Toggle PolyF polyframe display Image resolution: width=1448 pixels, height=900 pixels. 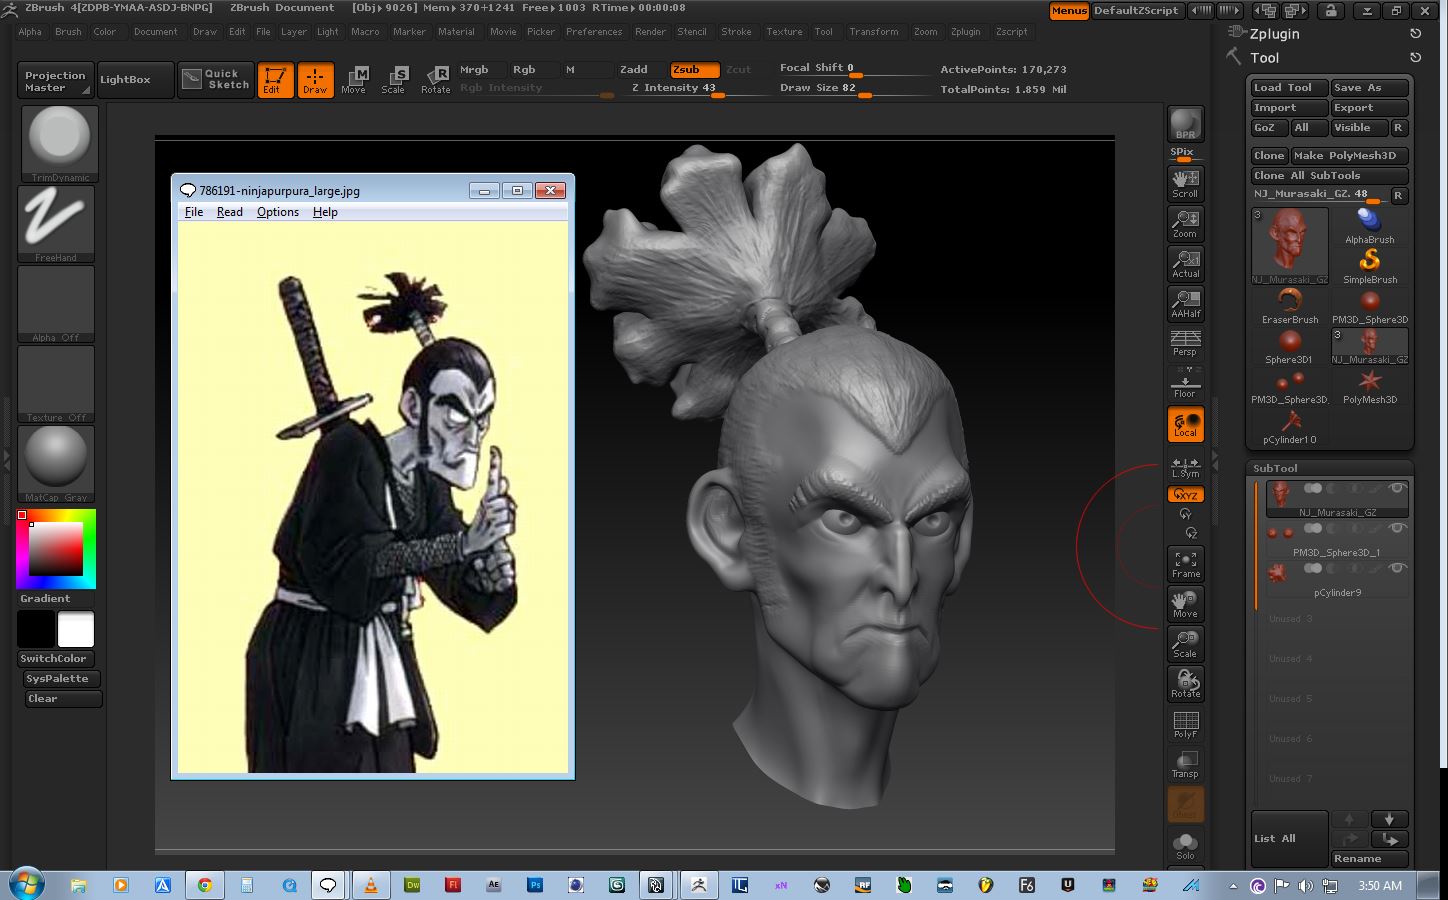[x=1185, y=724]
